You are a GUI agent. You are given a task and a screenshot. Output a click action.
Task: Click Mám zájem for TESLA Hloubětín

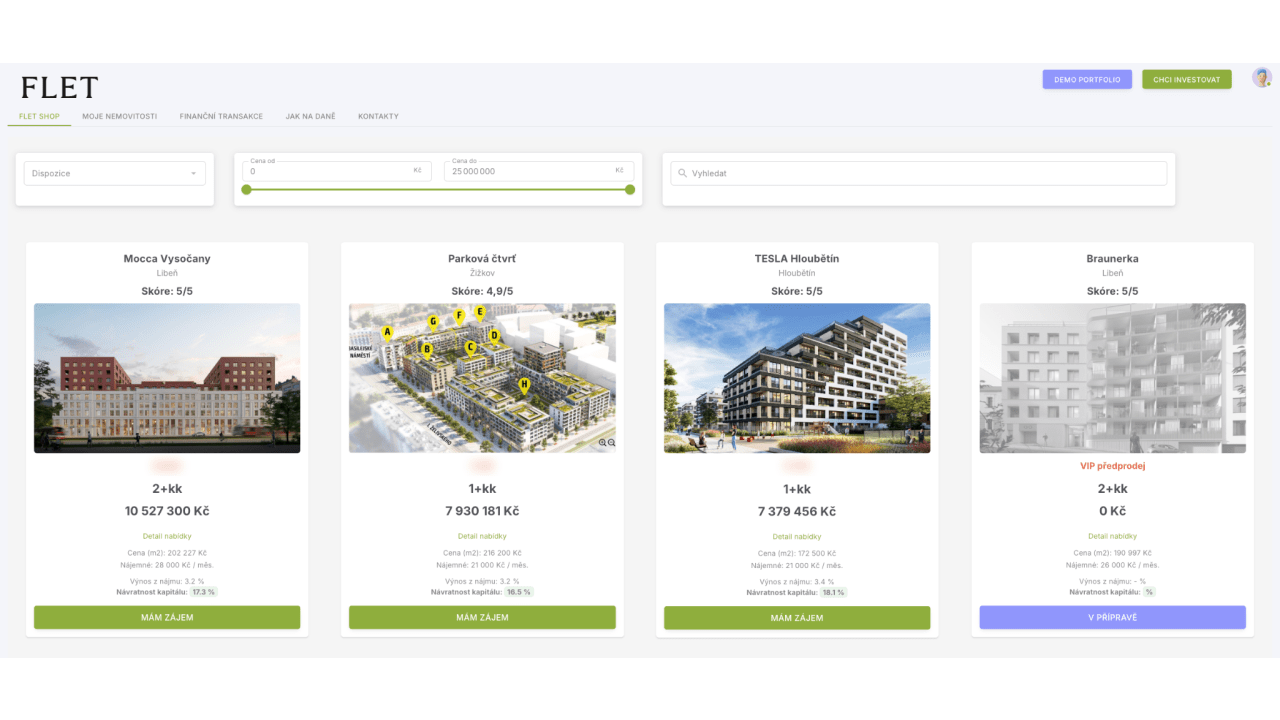(797, 618)
